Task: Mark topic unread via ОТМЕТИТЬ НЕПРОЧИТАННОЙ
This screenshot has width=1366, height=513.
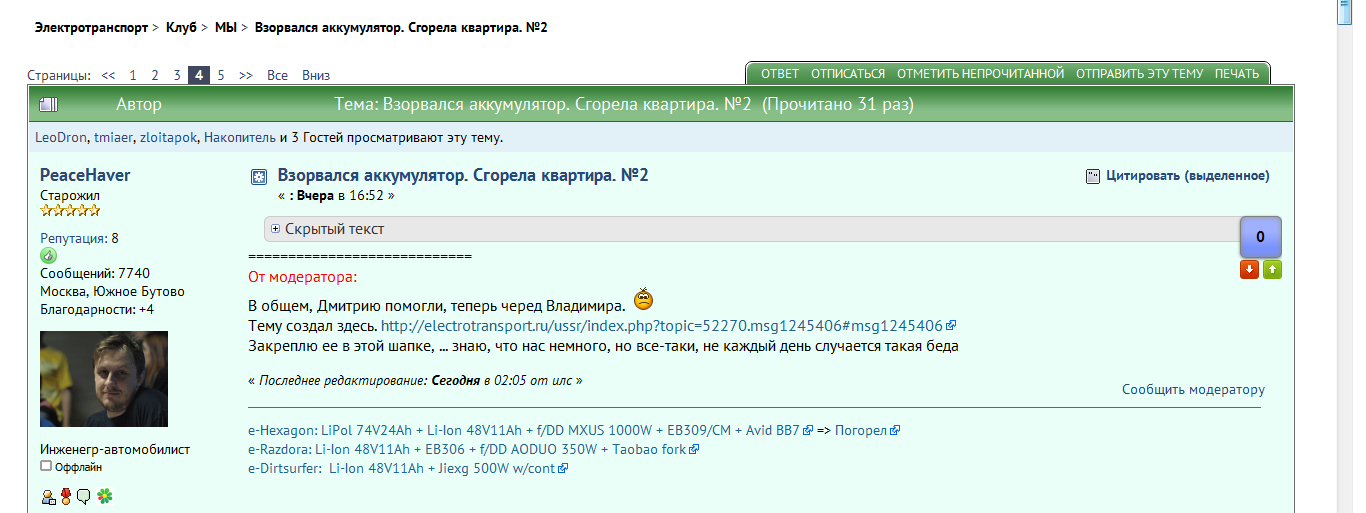Action: (980, 74)
